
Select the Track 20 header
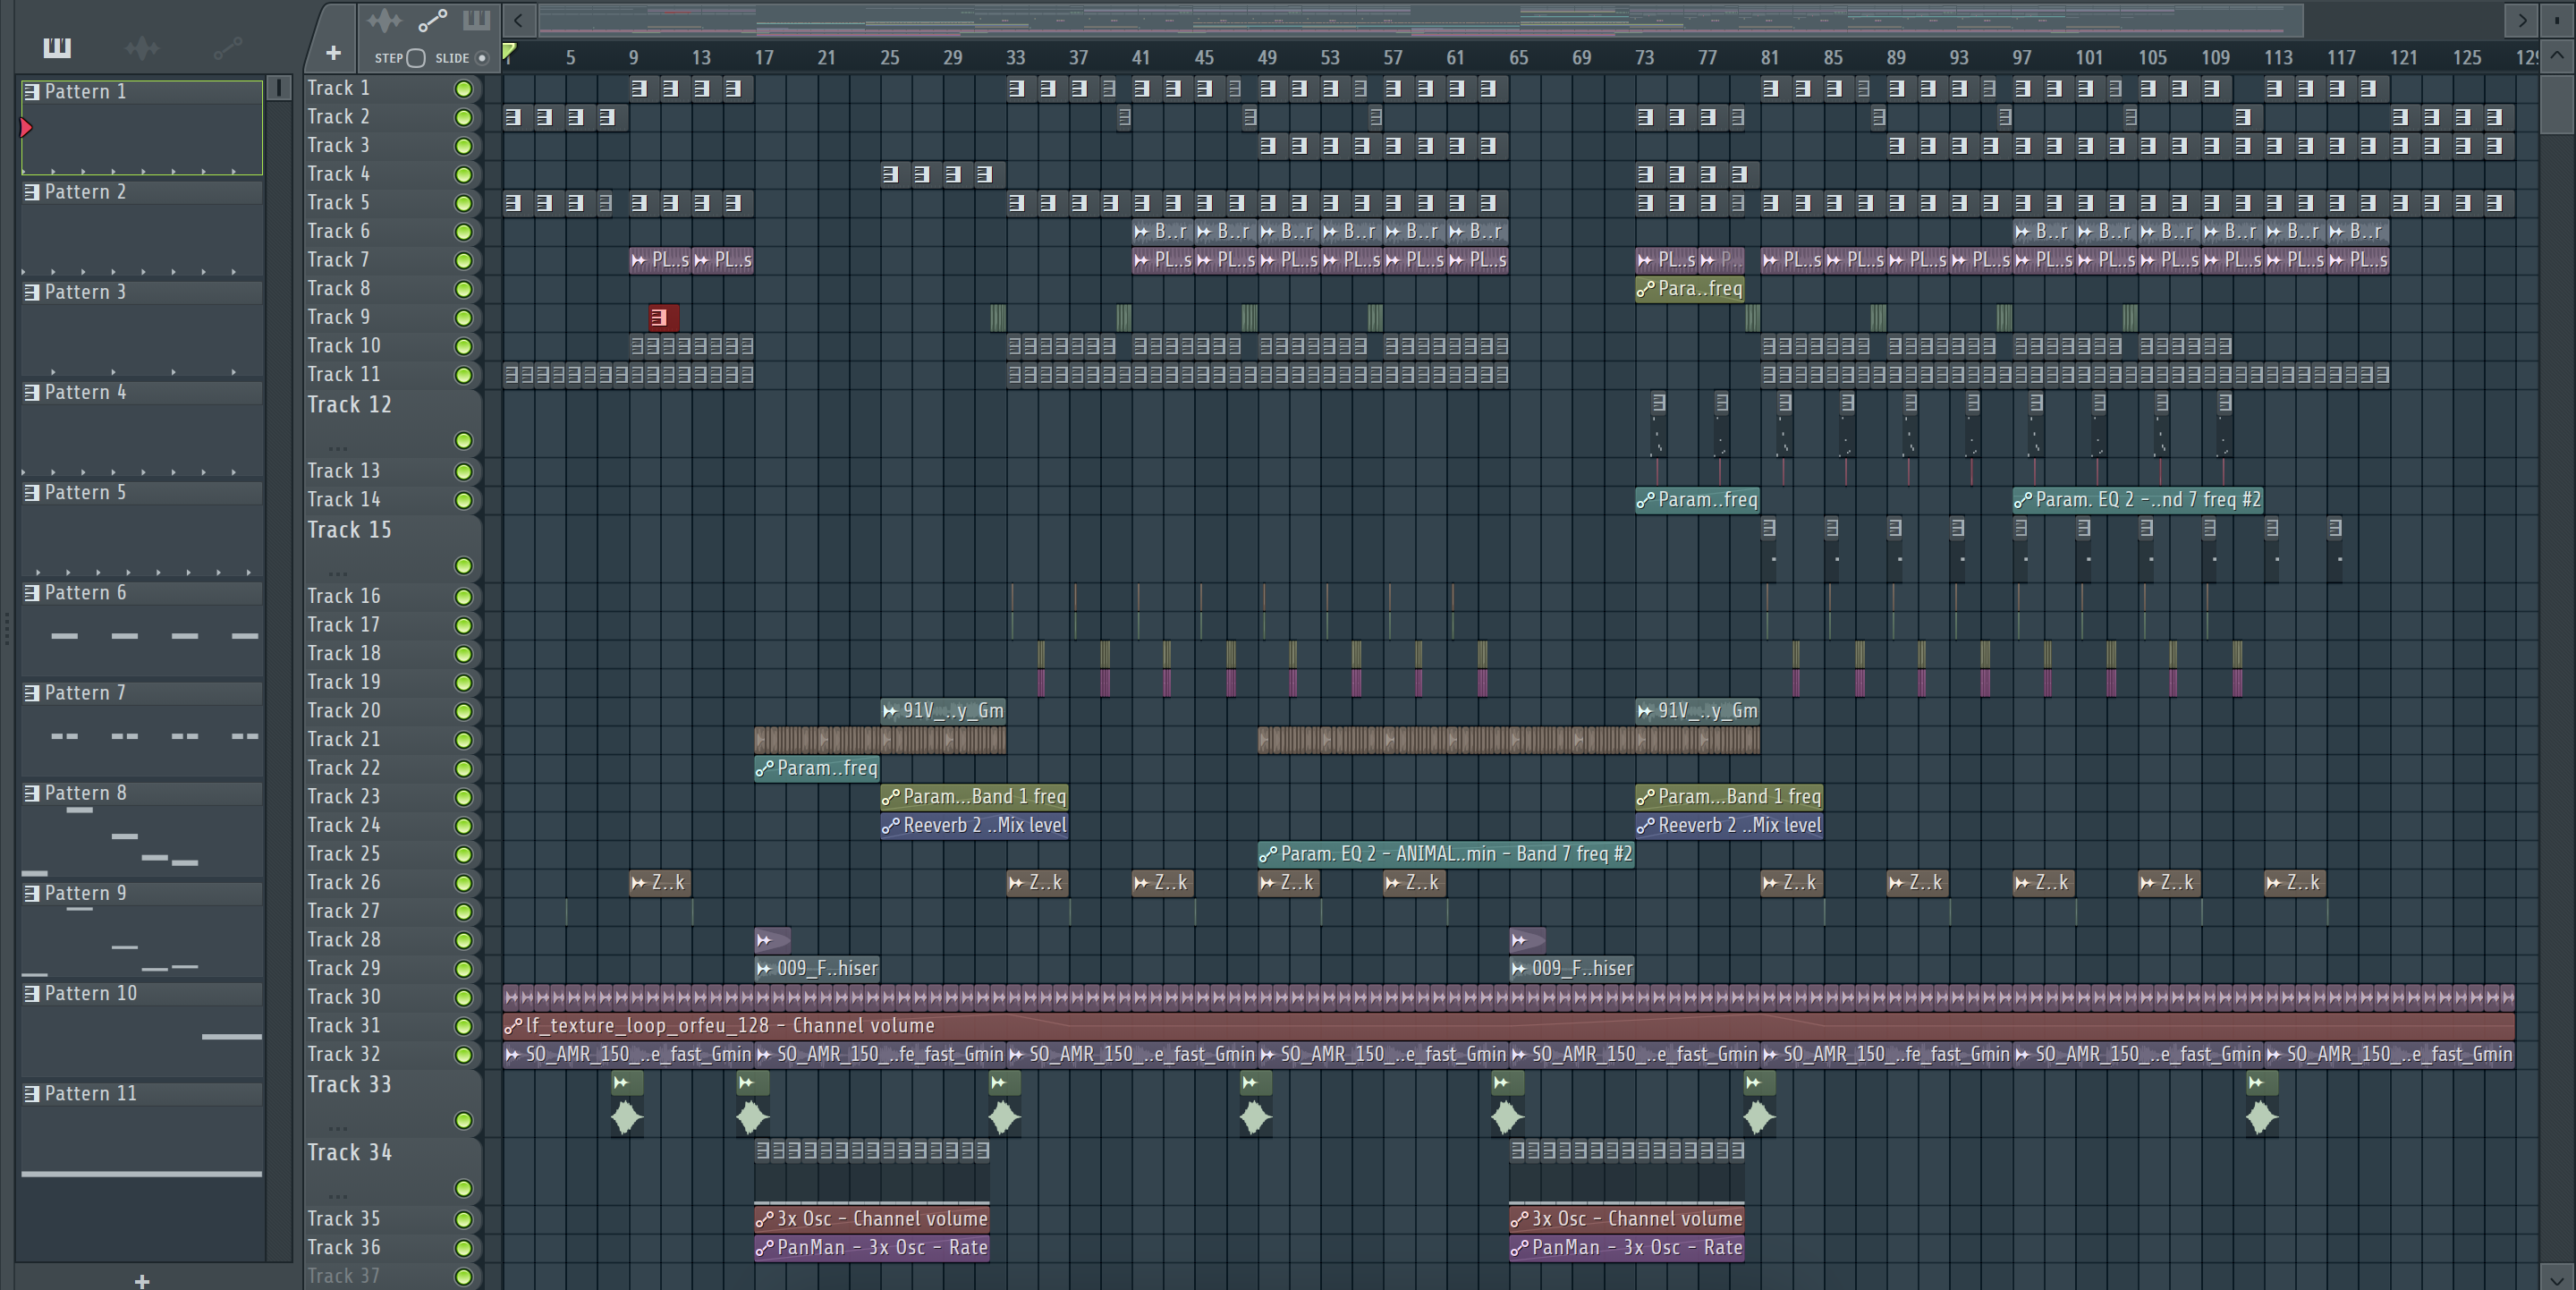tap(392, 711)
